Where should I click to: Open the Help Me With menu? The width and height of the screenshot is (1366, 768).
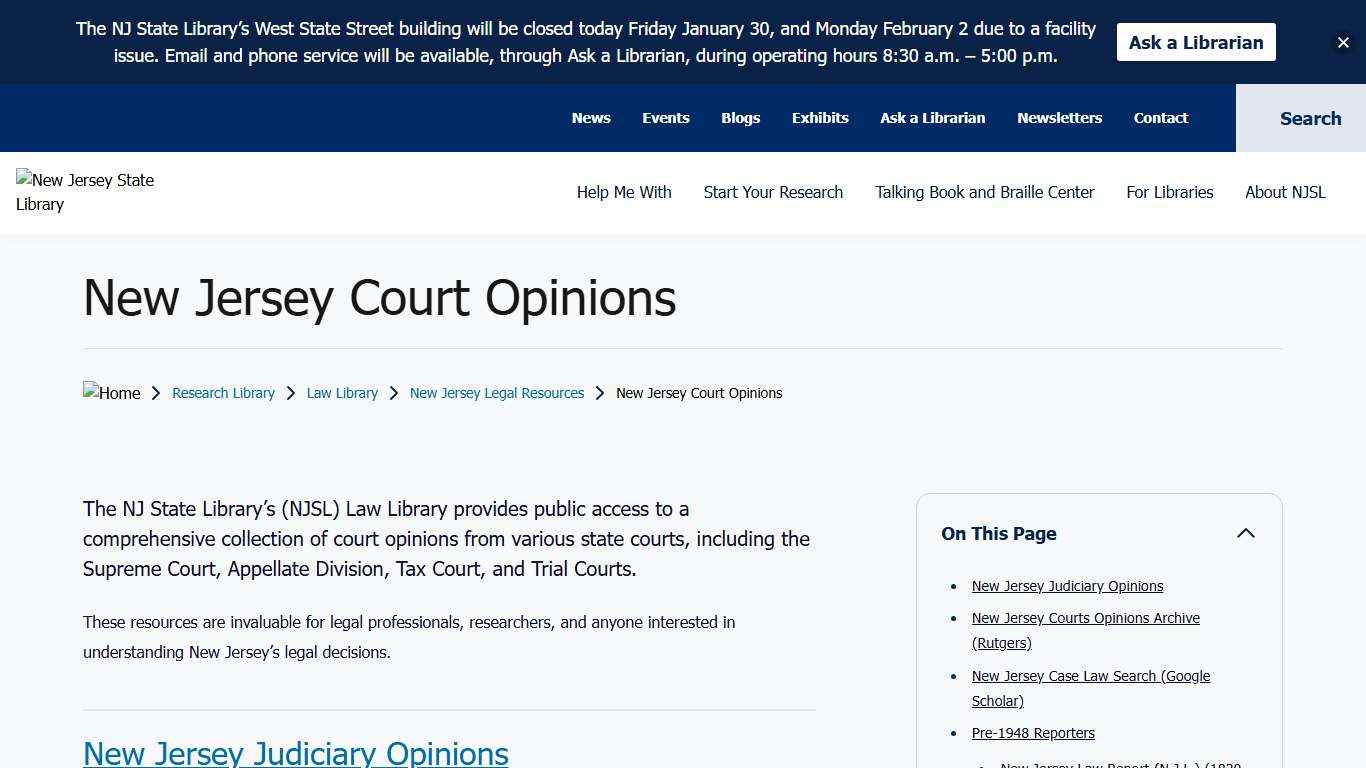click(x=624, y=192)
